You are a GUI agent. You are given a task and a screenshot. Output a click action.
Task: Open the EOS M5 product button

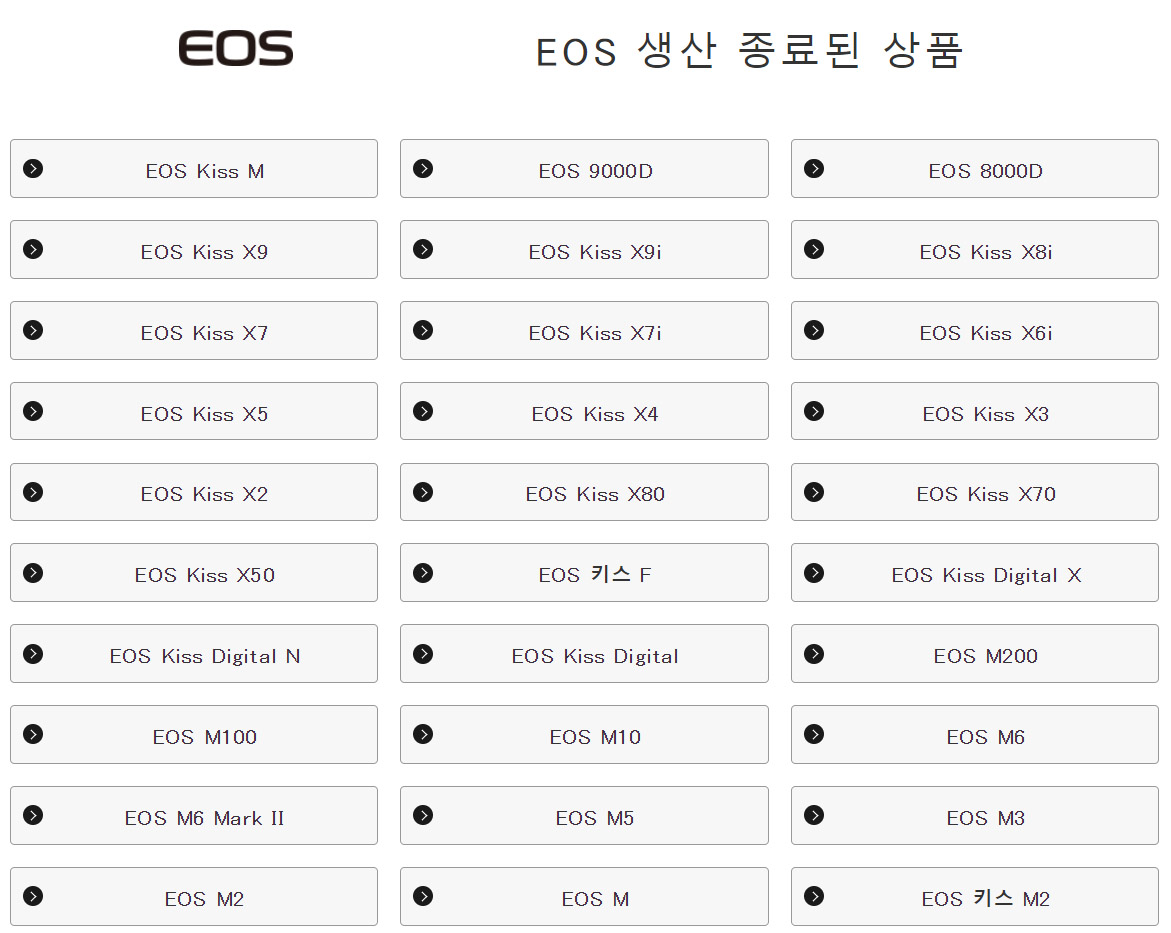coord(584,815)
